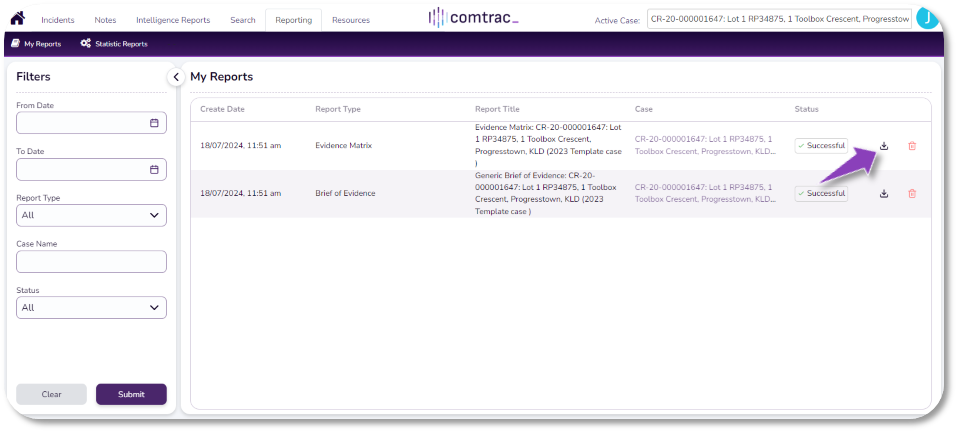
Task: Collapse the Filters side panel
Action: click(175, 77)
